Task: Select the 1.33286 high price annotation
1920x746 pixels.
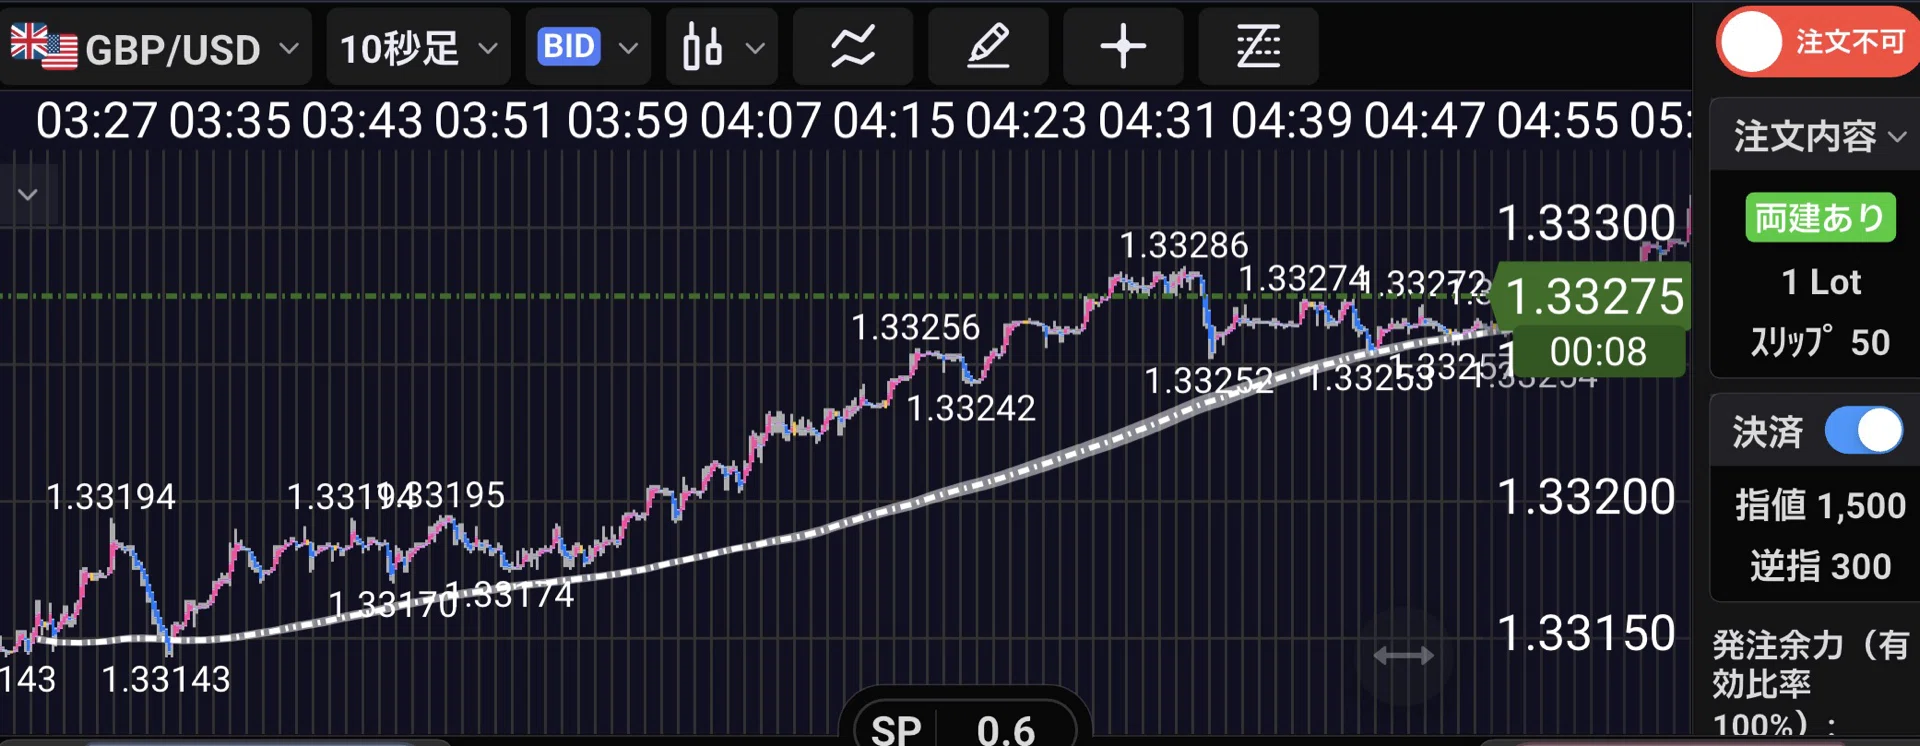Action: pos(1184,245)
